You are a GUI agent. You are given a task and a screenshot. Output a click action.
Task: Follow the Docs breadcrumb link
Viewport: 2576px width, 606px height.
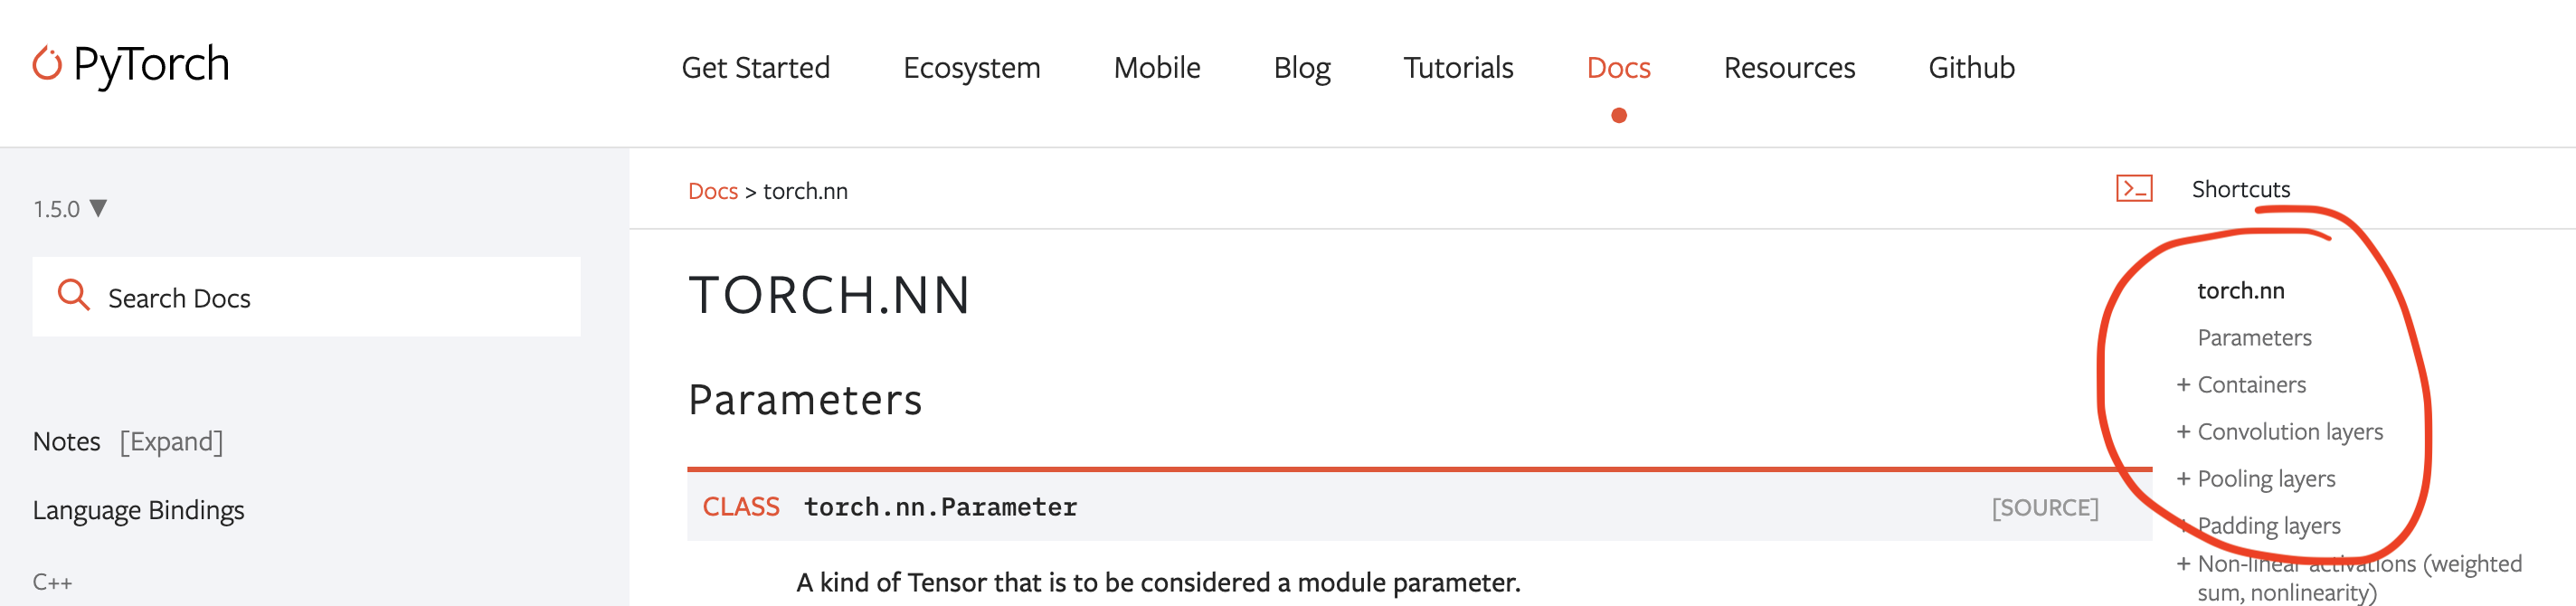click(713, 190)
